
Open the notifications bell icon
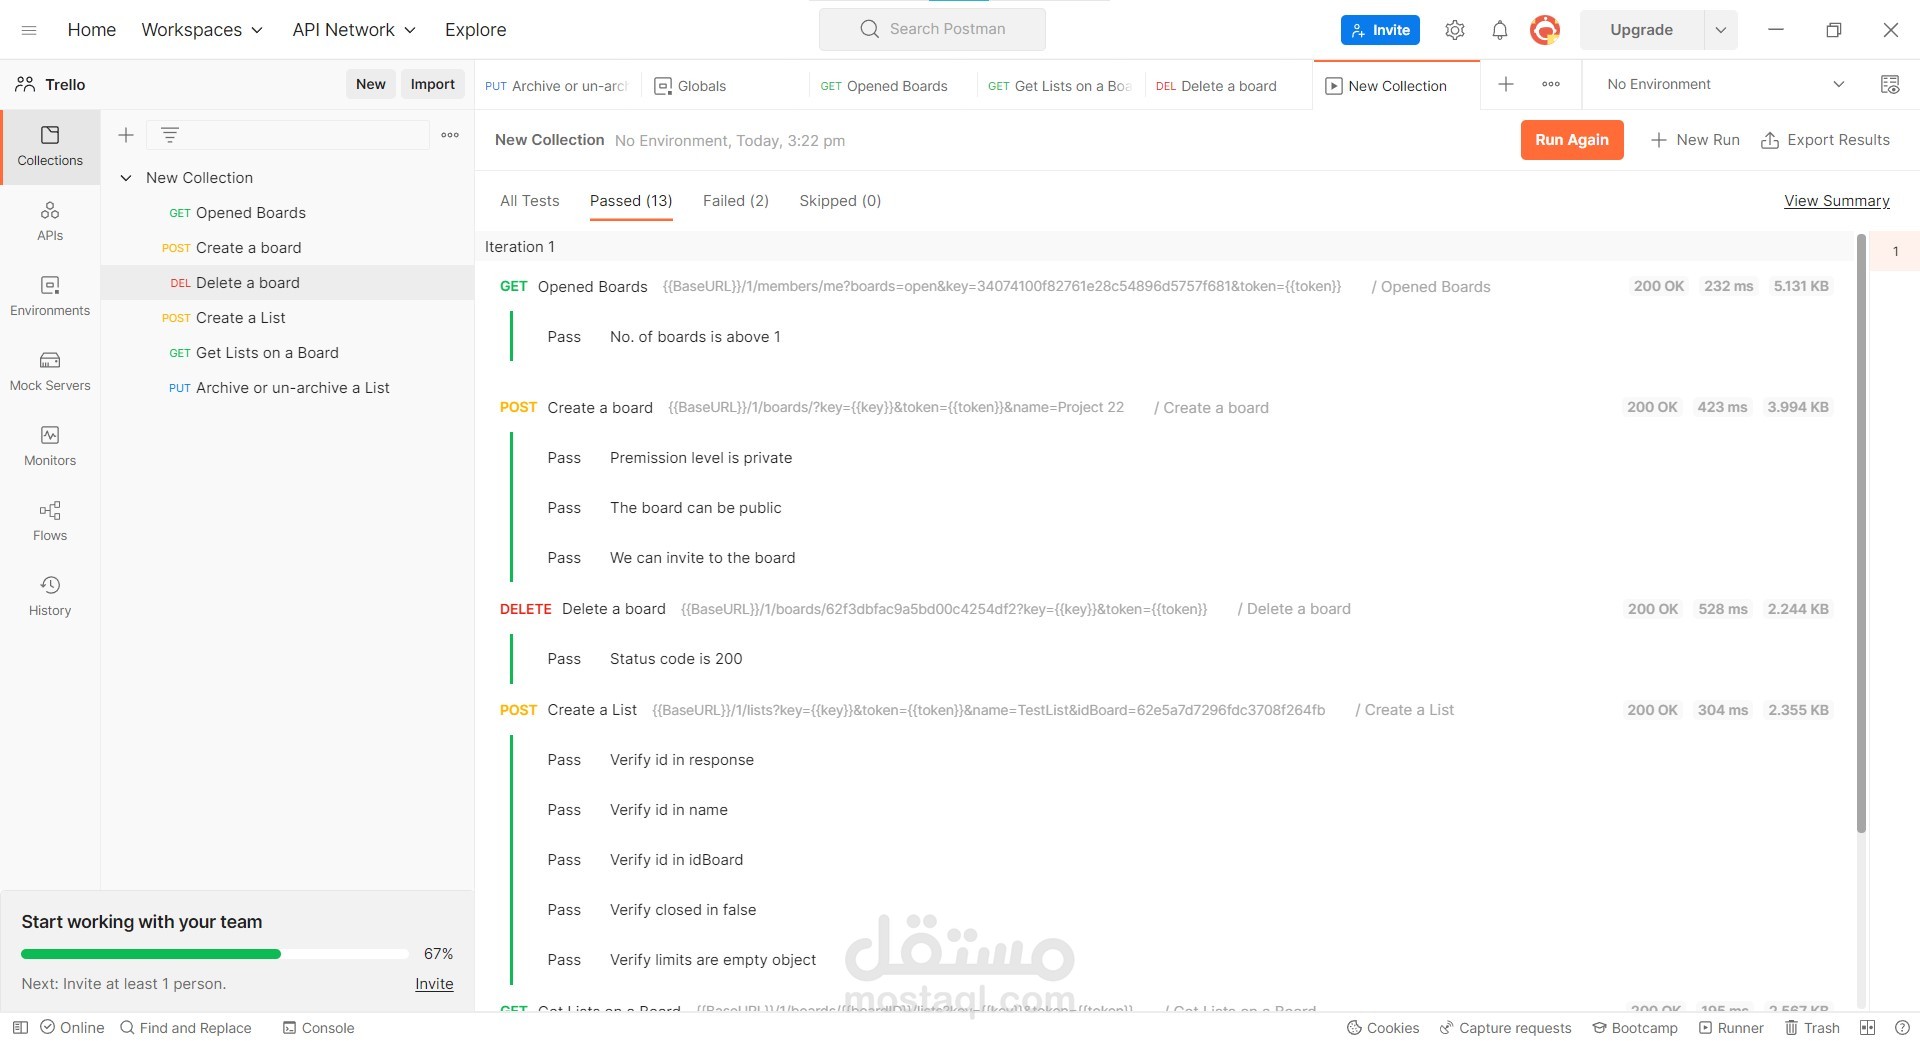(1500, 30)
